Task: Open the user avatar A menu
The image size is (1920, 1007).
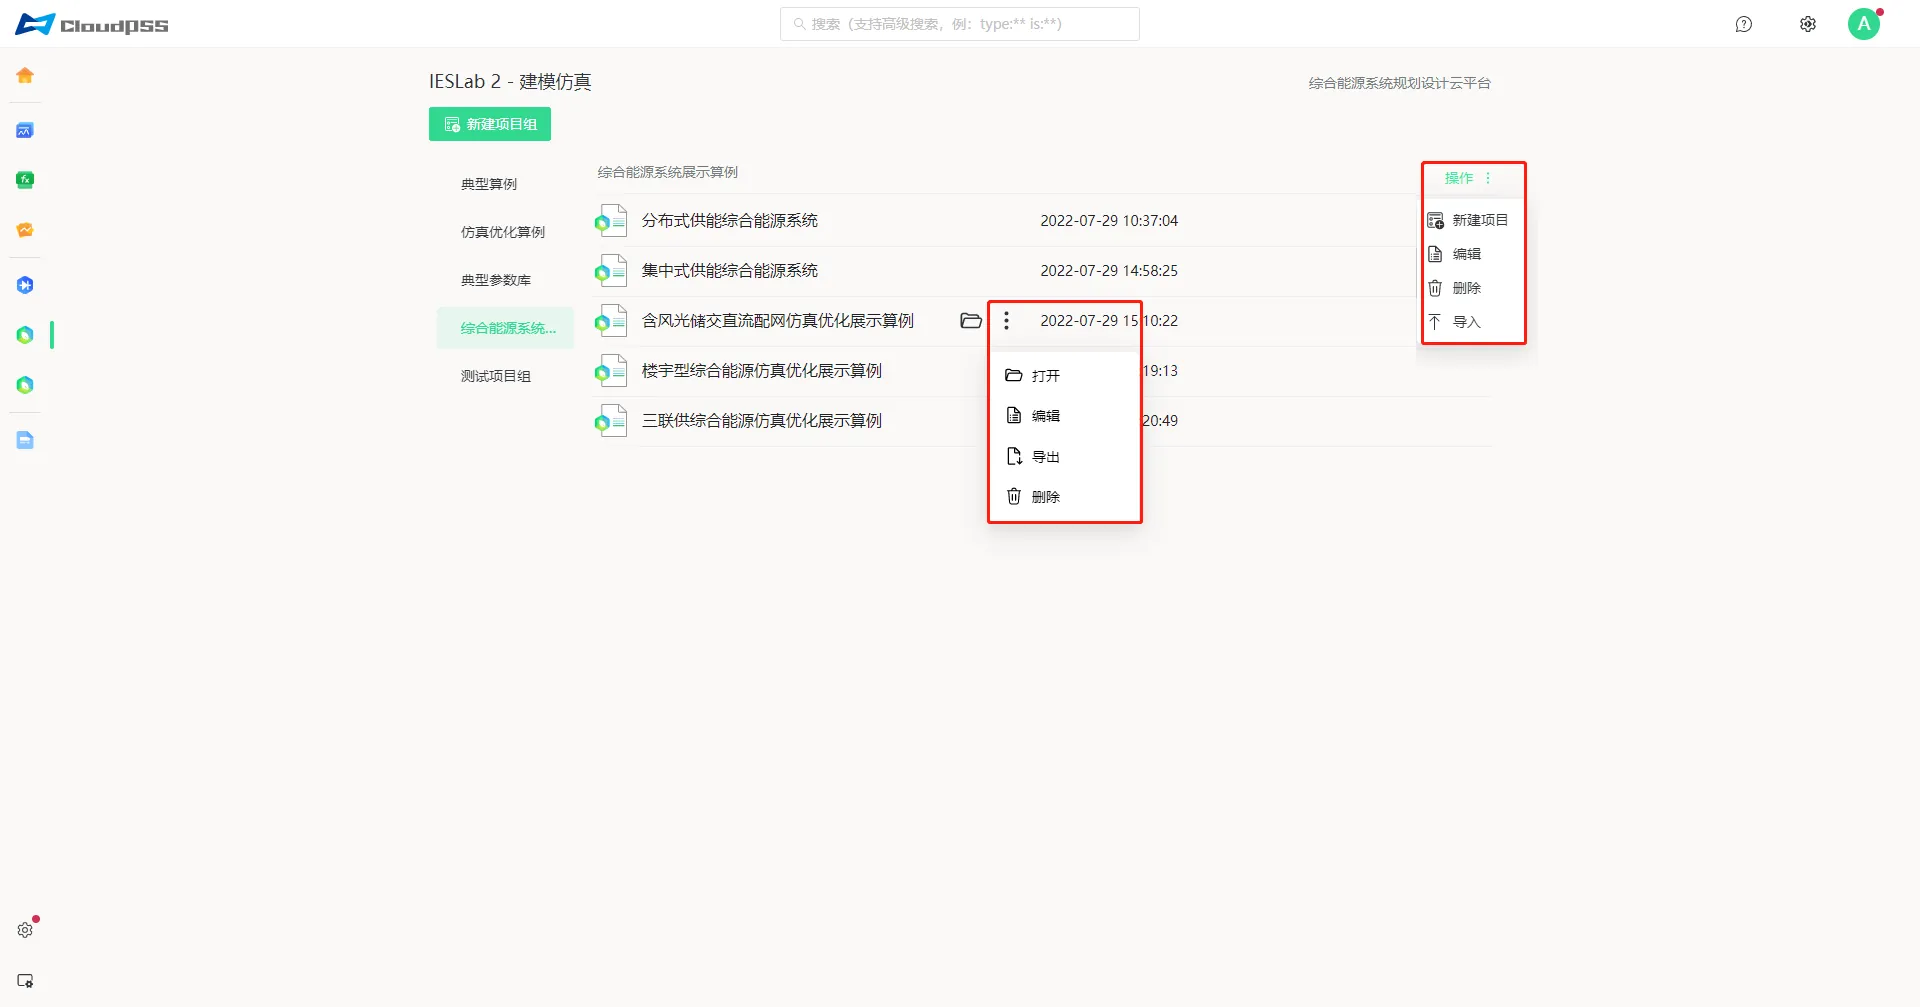Action: [1864, 24]
